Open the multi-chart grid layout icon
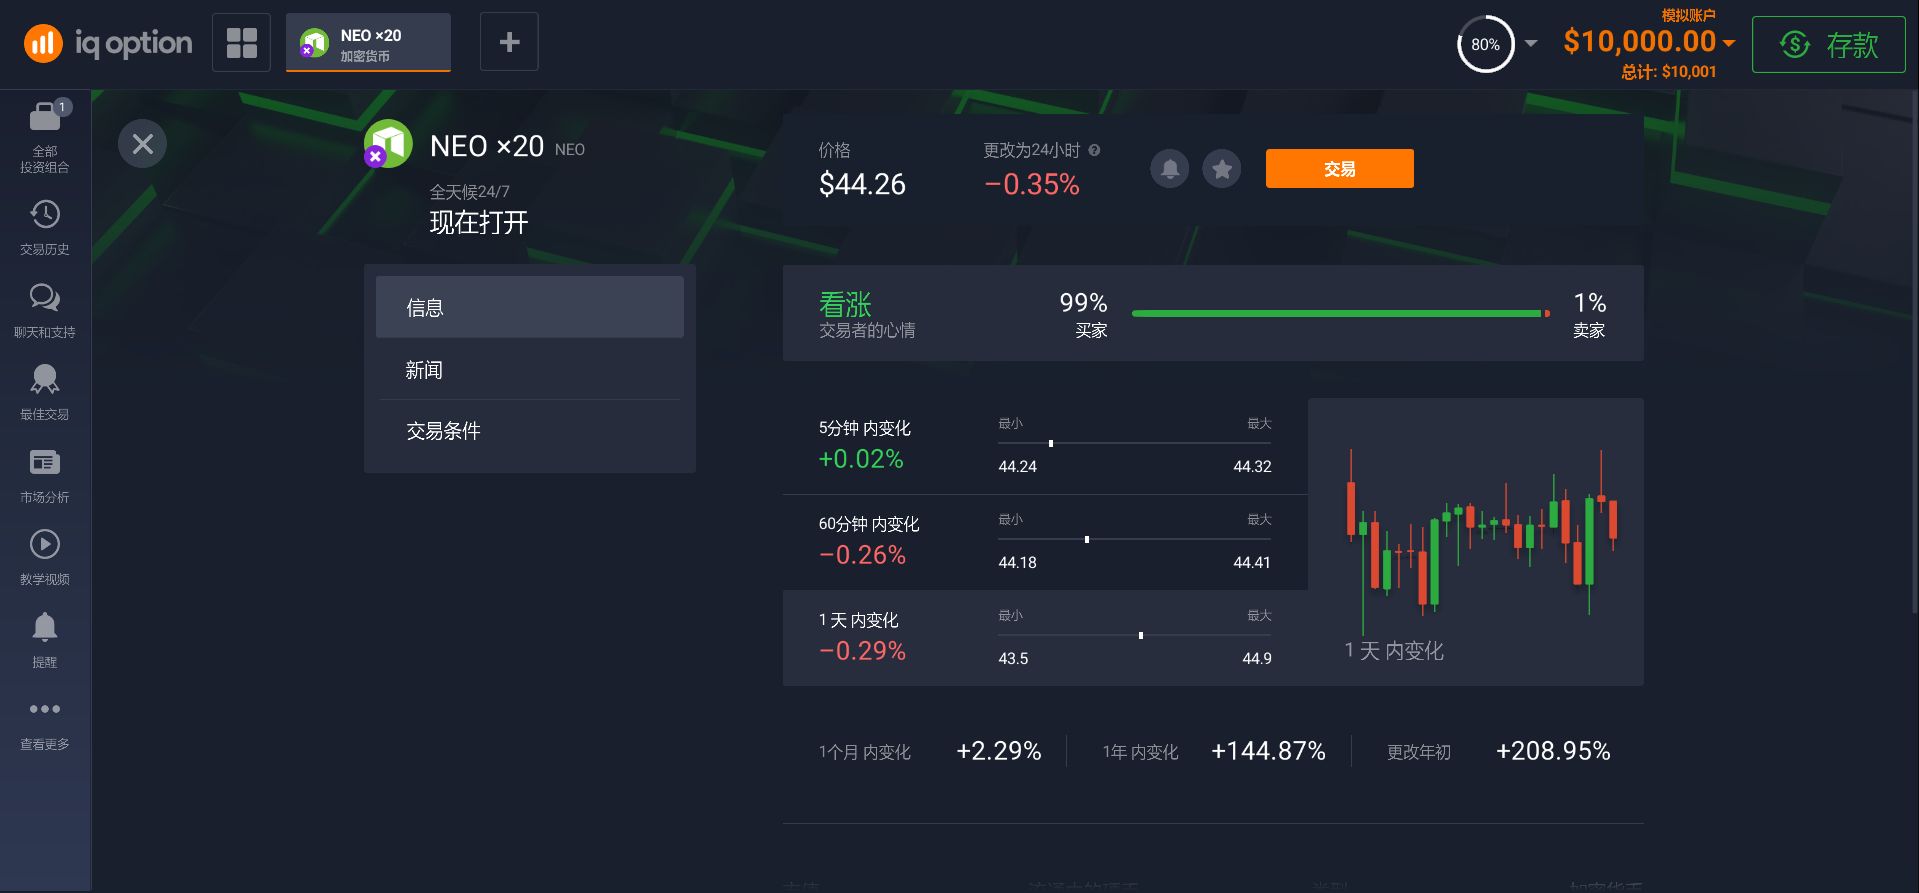The width and height of the screenshot is (1919, 893). [241, 42]
